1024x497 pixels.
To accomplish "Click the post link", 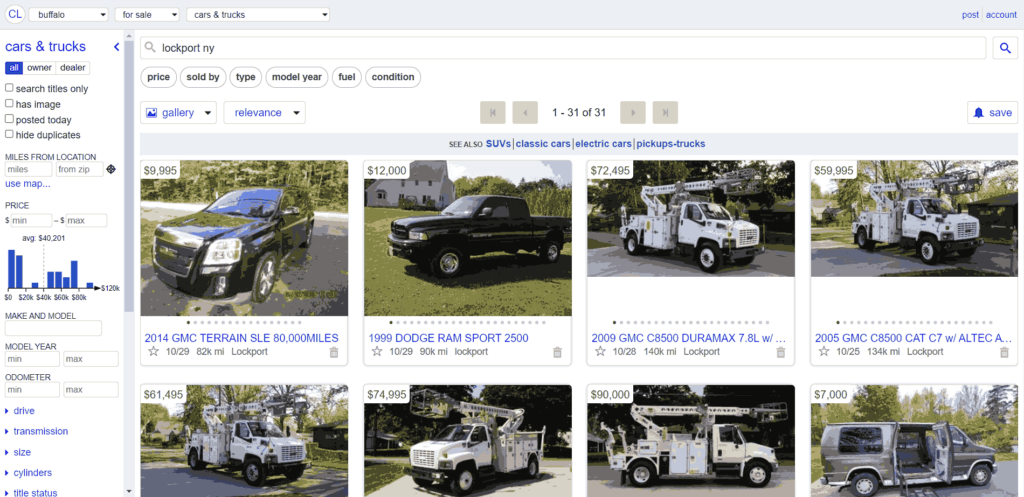I will point(970,14).
